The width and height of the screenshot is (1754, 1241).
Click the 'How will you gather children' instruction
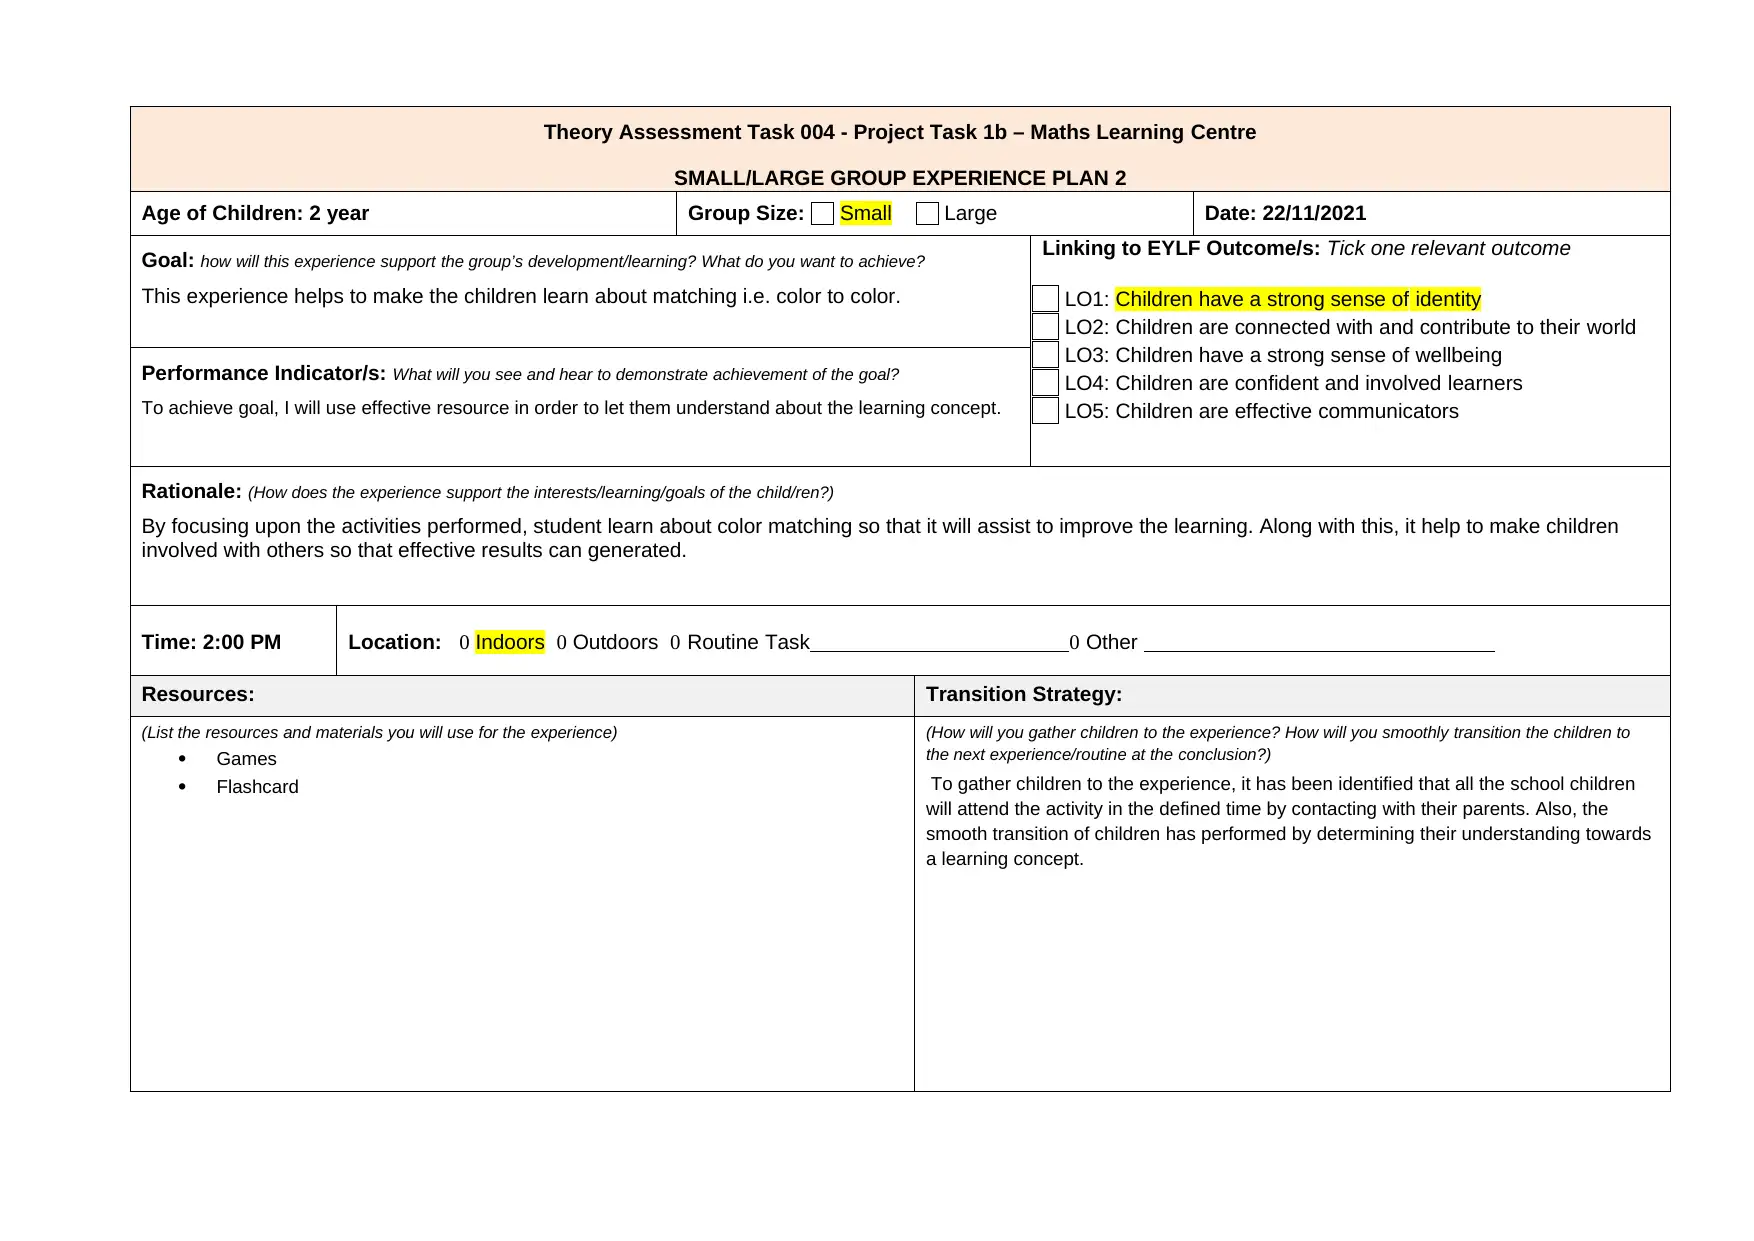(x=1278, y=743)
